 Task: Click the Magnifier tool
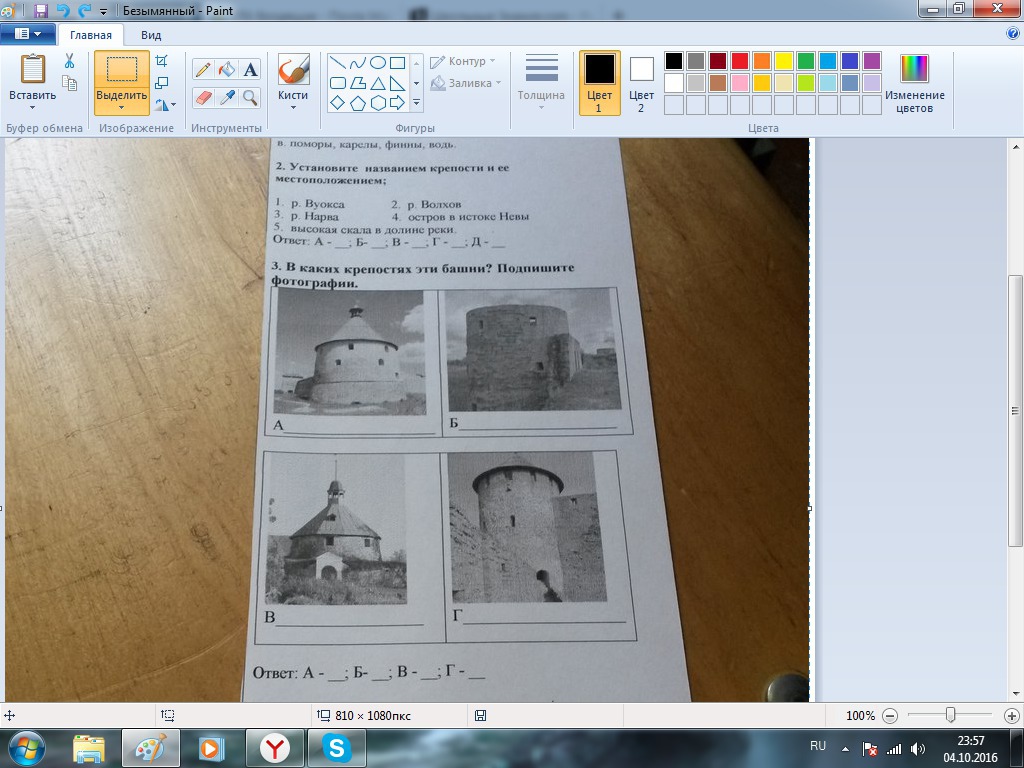(250, 97)
